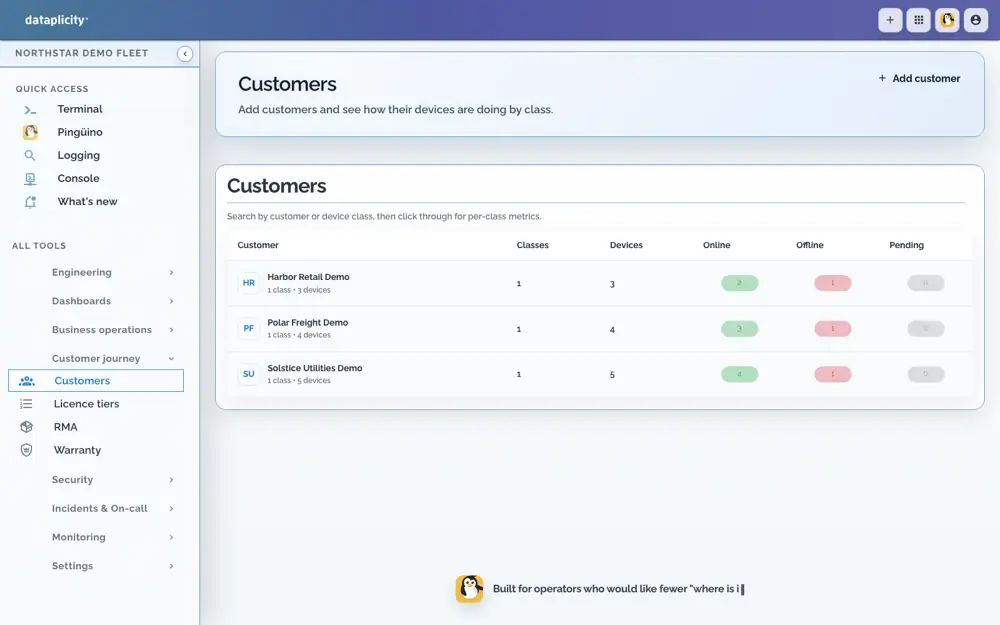Image resolution: width=1000 pixels, height=625 pixels.
Task: Go to Licence tiers
Action: coord(86,404)
